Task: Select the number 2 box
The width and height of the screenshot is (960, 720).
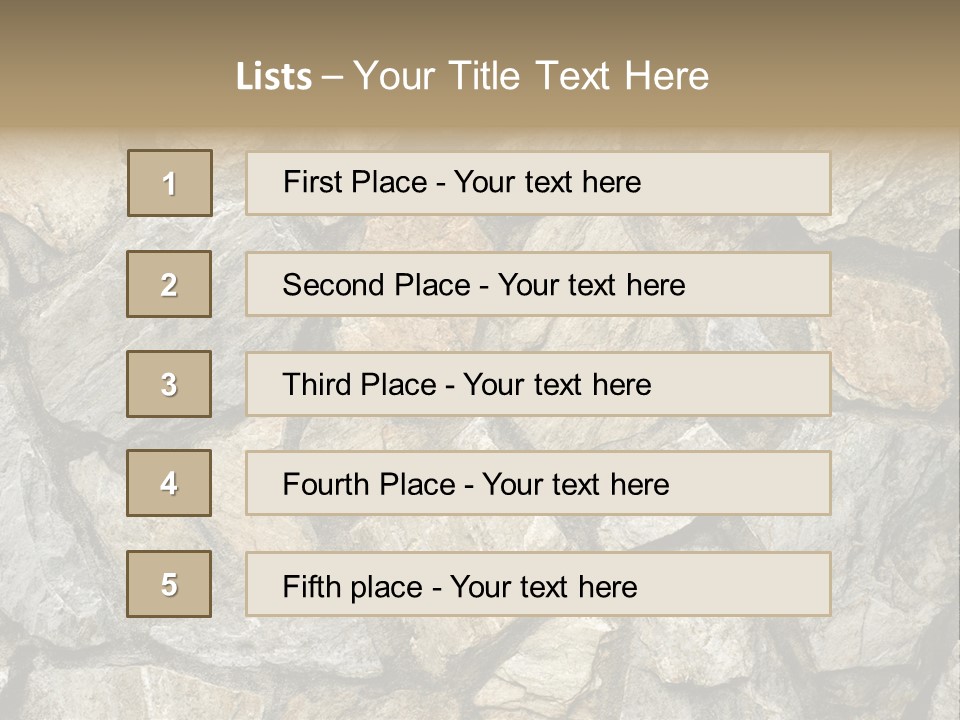Action: tap(169, 284)
